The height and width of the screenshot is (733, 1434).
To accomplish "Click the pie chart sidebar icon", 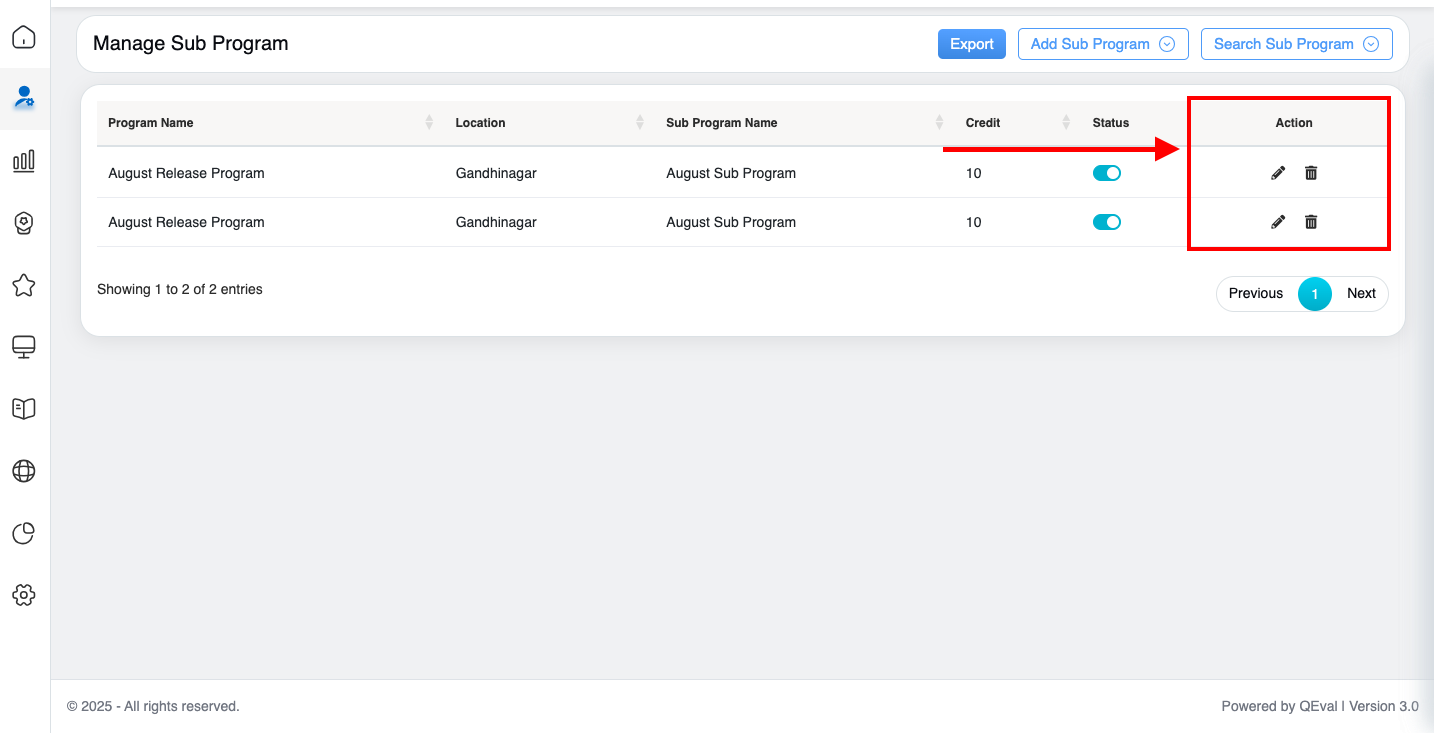I will (x=24, y=533).
